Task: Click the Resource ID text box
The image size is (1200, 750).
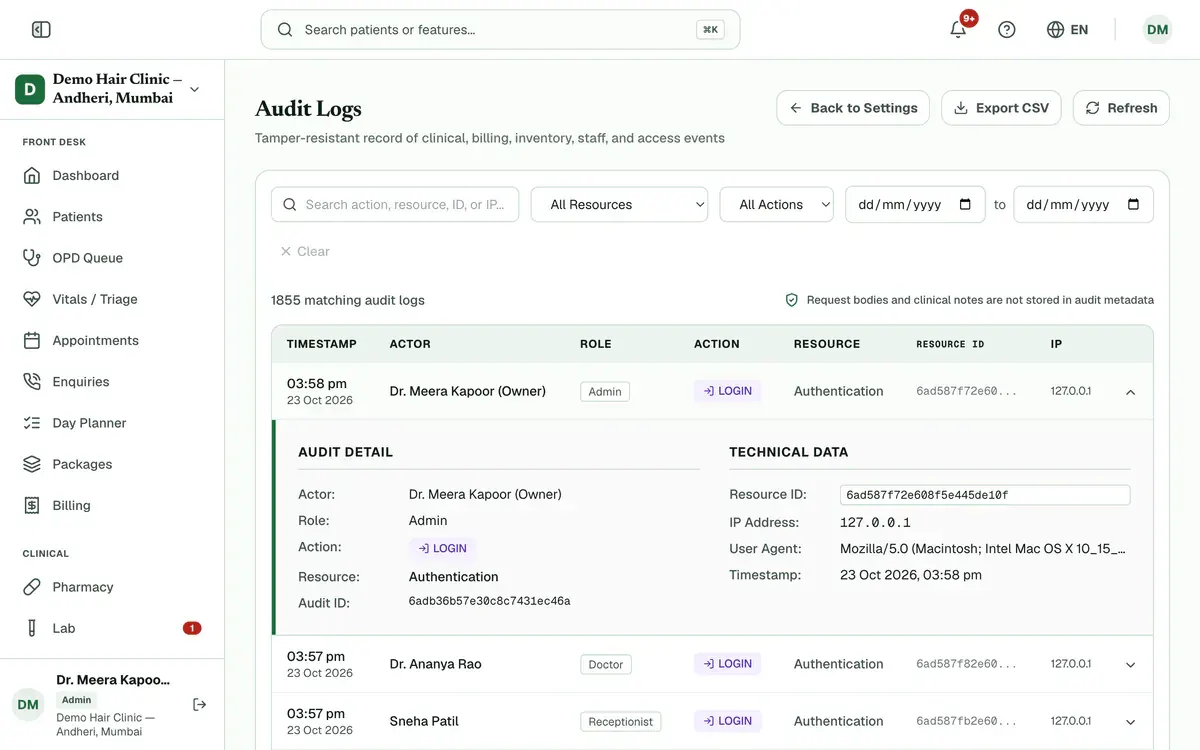Action: [985, 495]
